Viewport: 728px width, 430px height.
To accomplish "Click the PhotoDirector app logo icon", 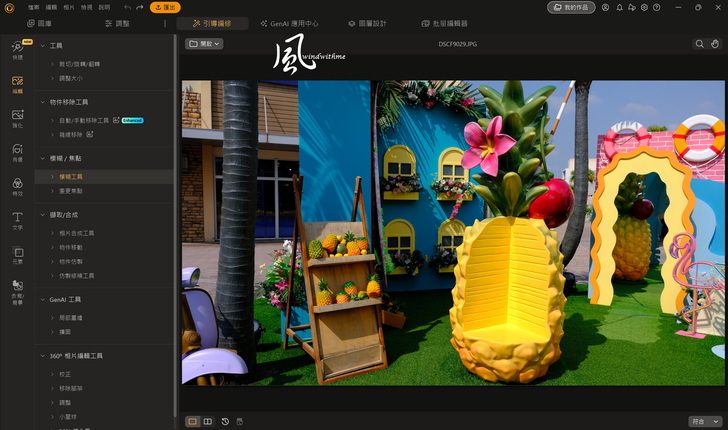I will (9, 7).
